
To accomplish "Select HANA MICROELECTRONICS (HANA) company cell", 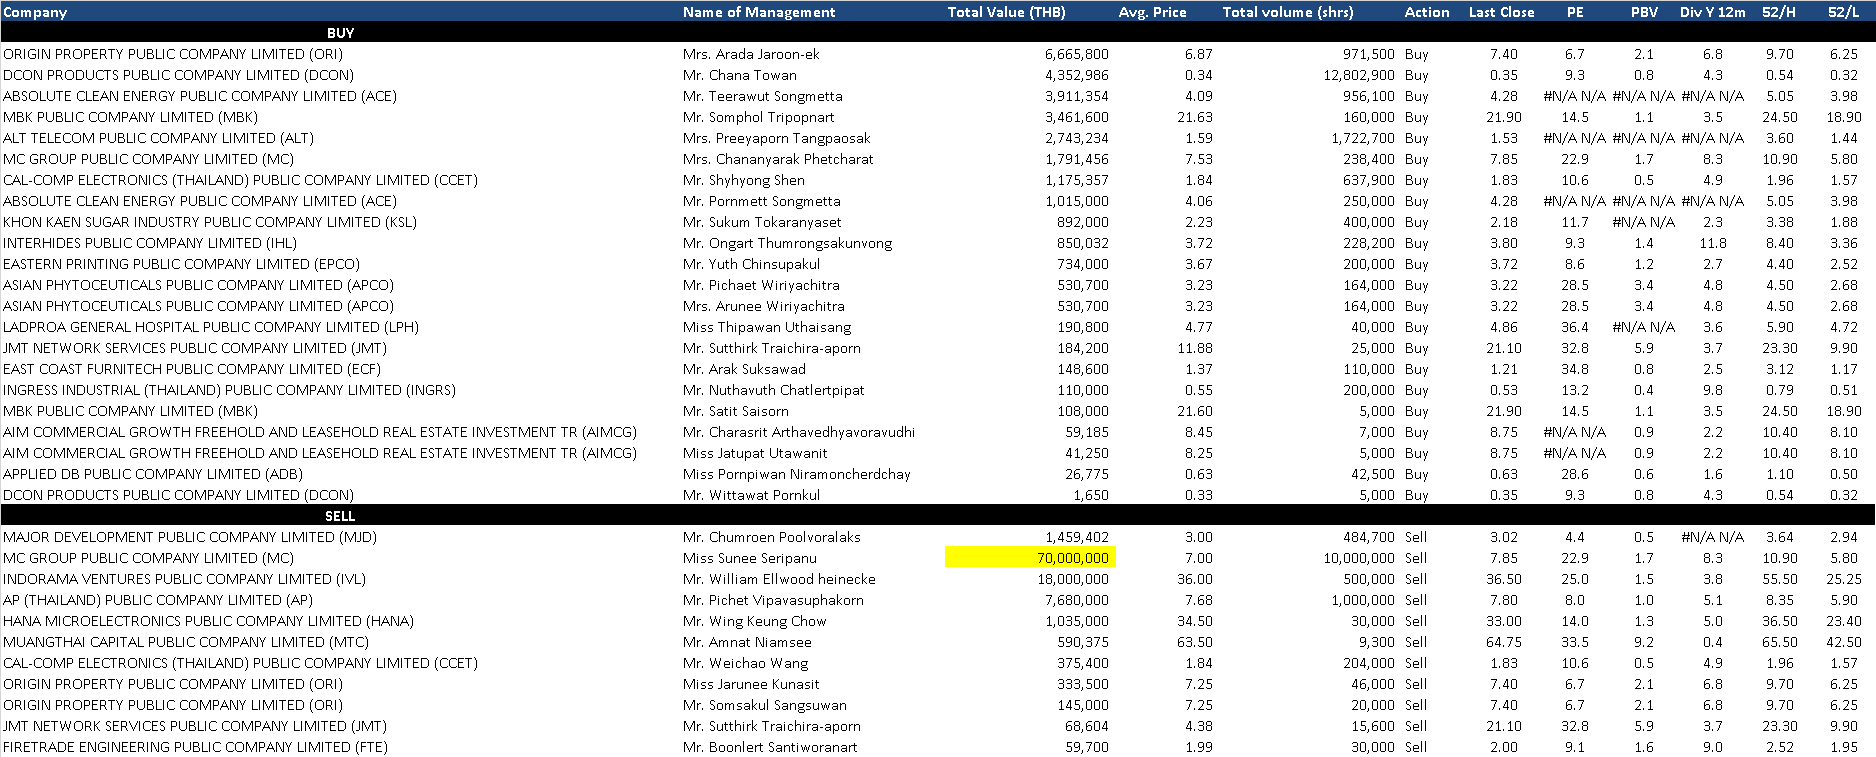I will point(208,621).
